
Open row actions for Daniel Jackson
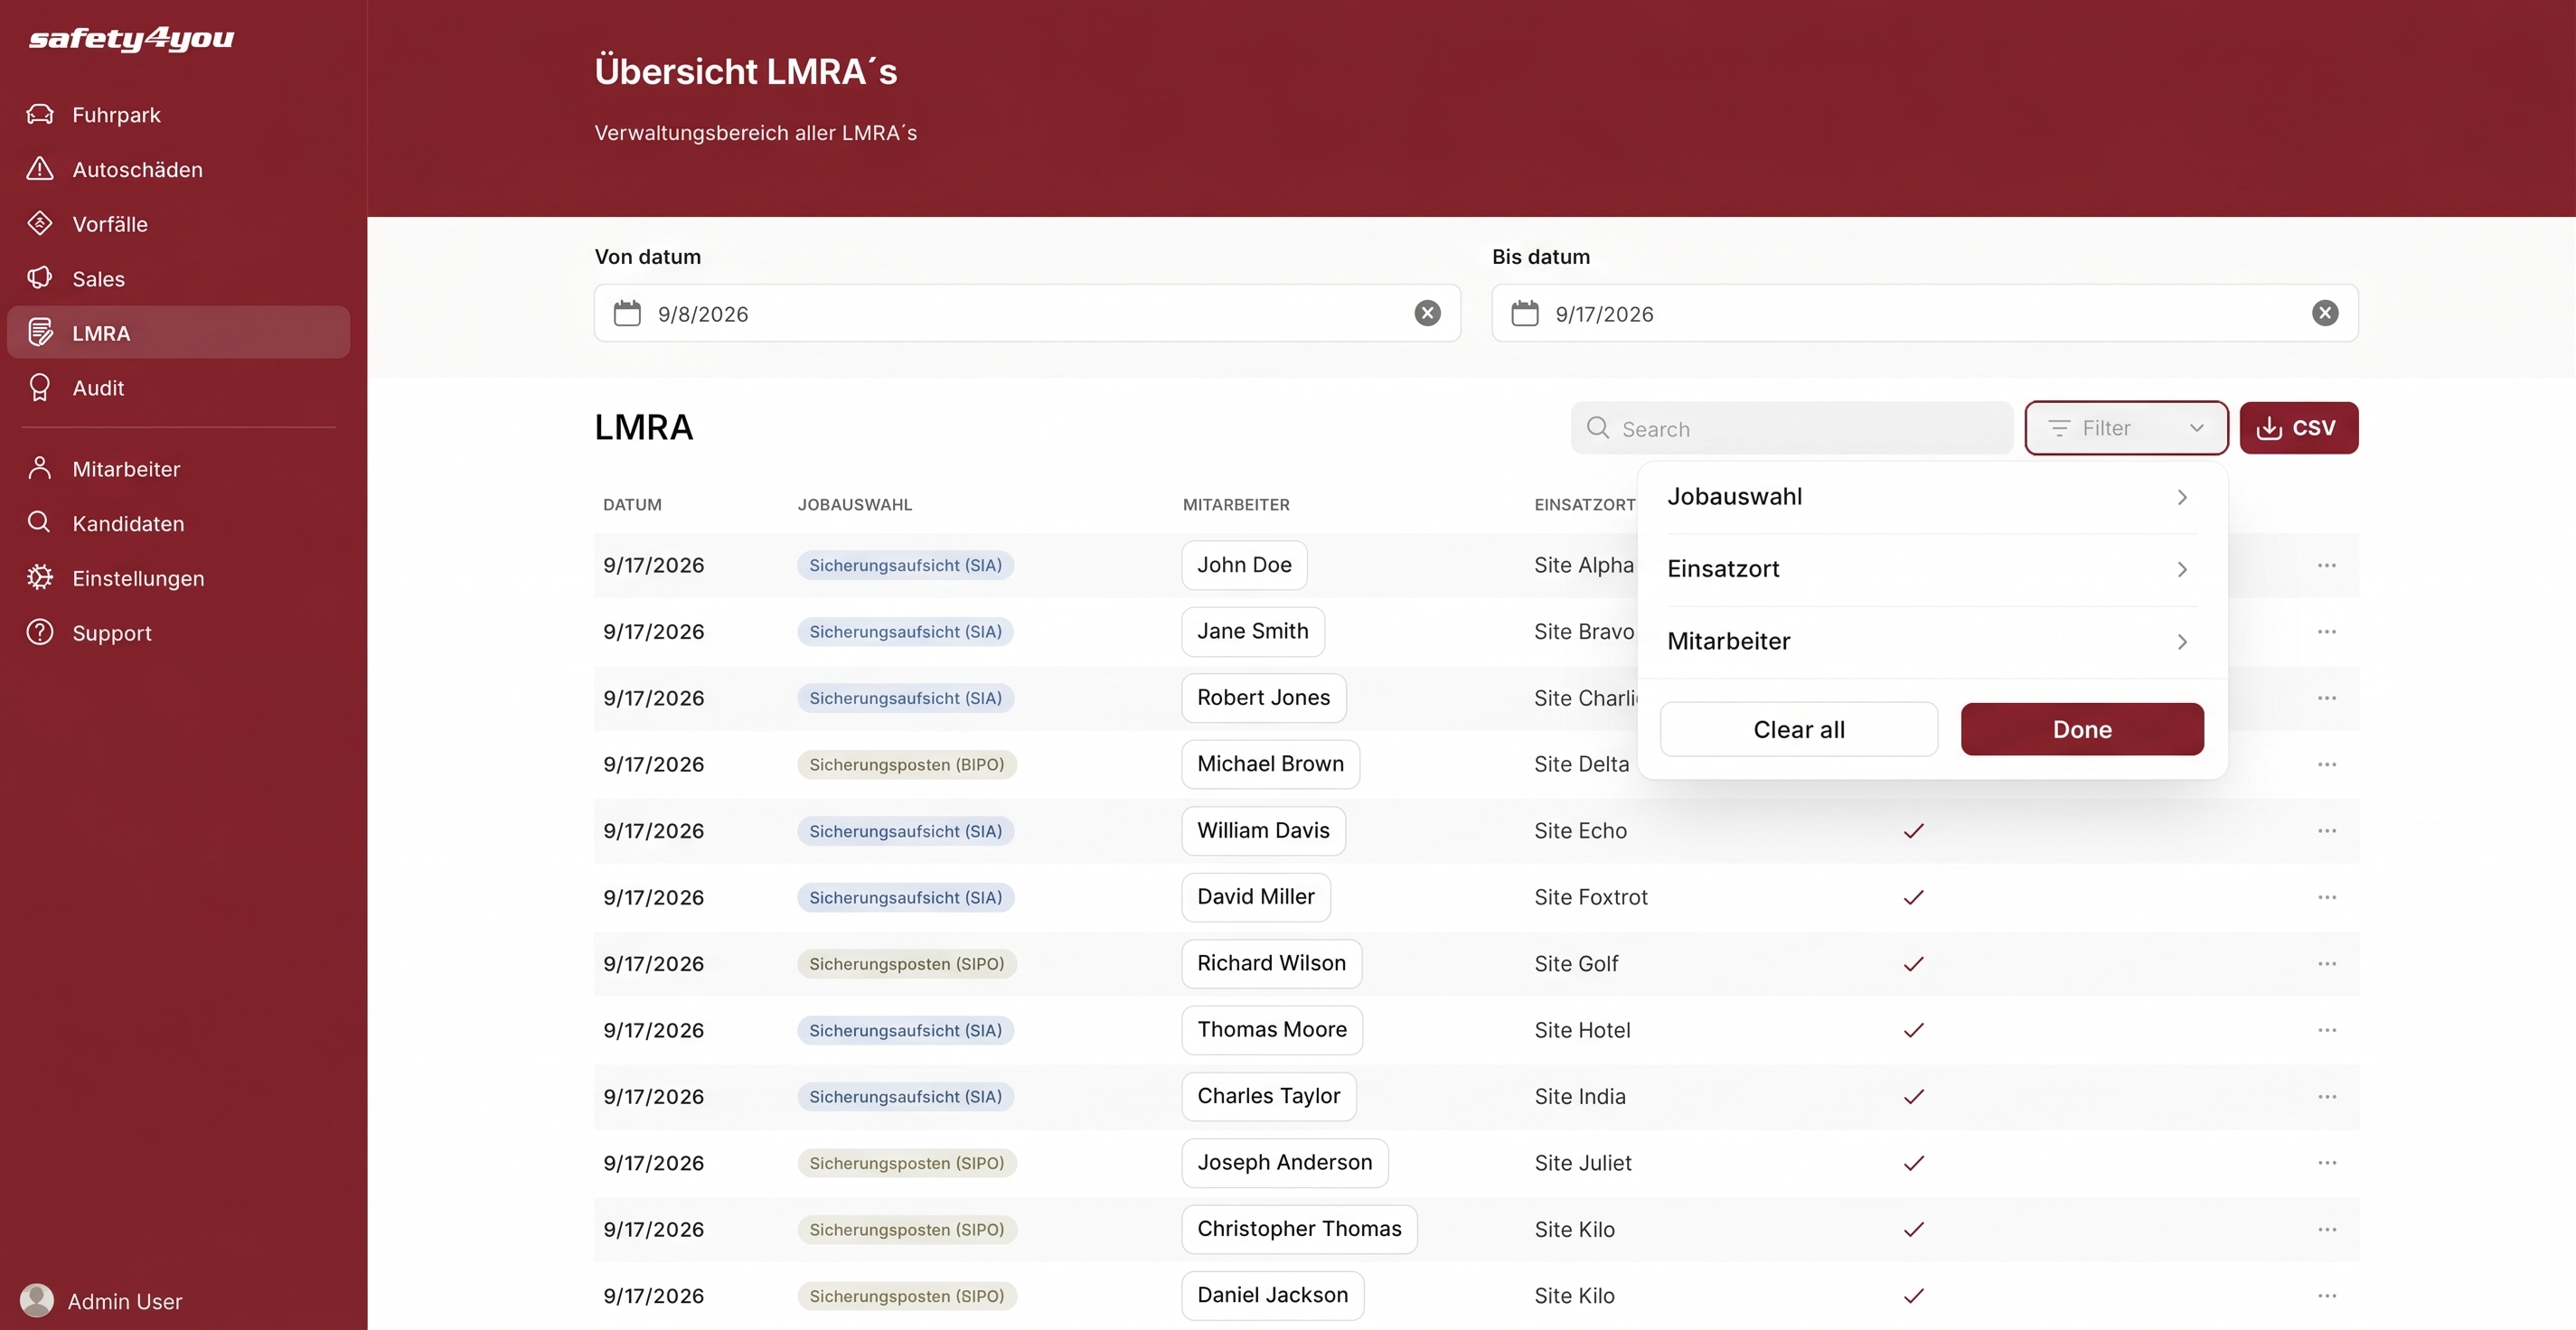(2327, 1295)
